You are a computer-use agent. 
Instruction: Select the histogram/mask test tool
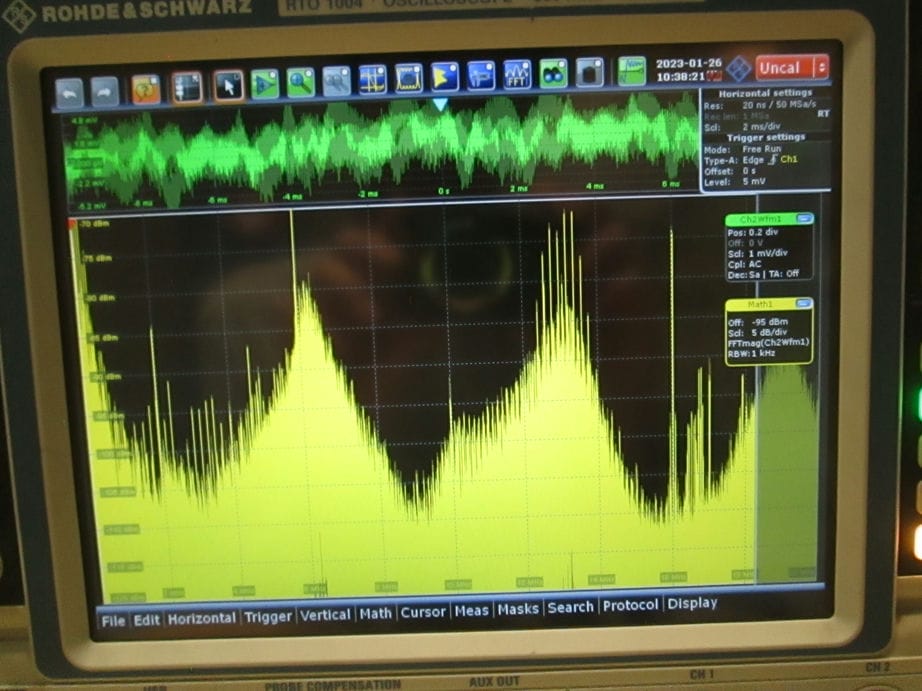[x=409, y=78]
